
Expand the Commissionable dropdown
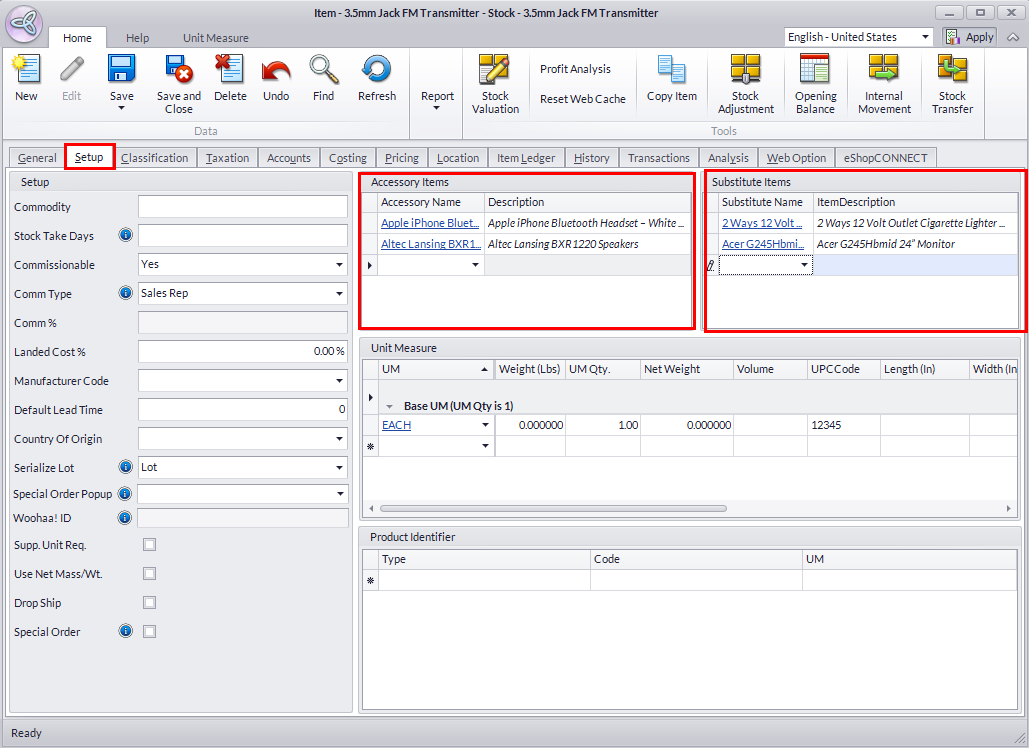tap(339, 265)
